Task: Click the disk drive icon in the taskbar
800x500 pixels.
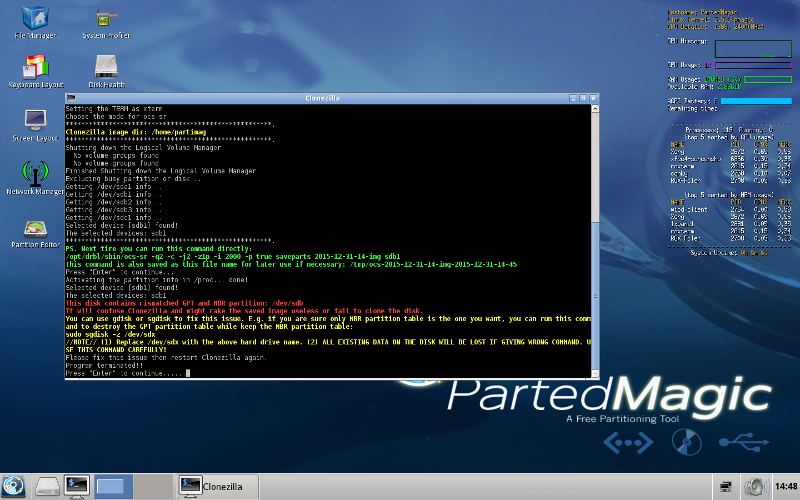Action: [49, 486]
